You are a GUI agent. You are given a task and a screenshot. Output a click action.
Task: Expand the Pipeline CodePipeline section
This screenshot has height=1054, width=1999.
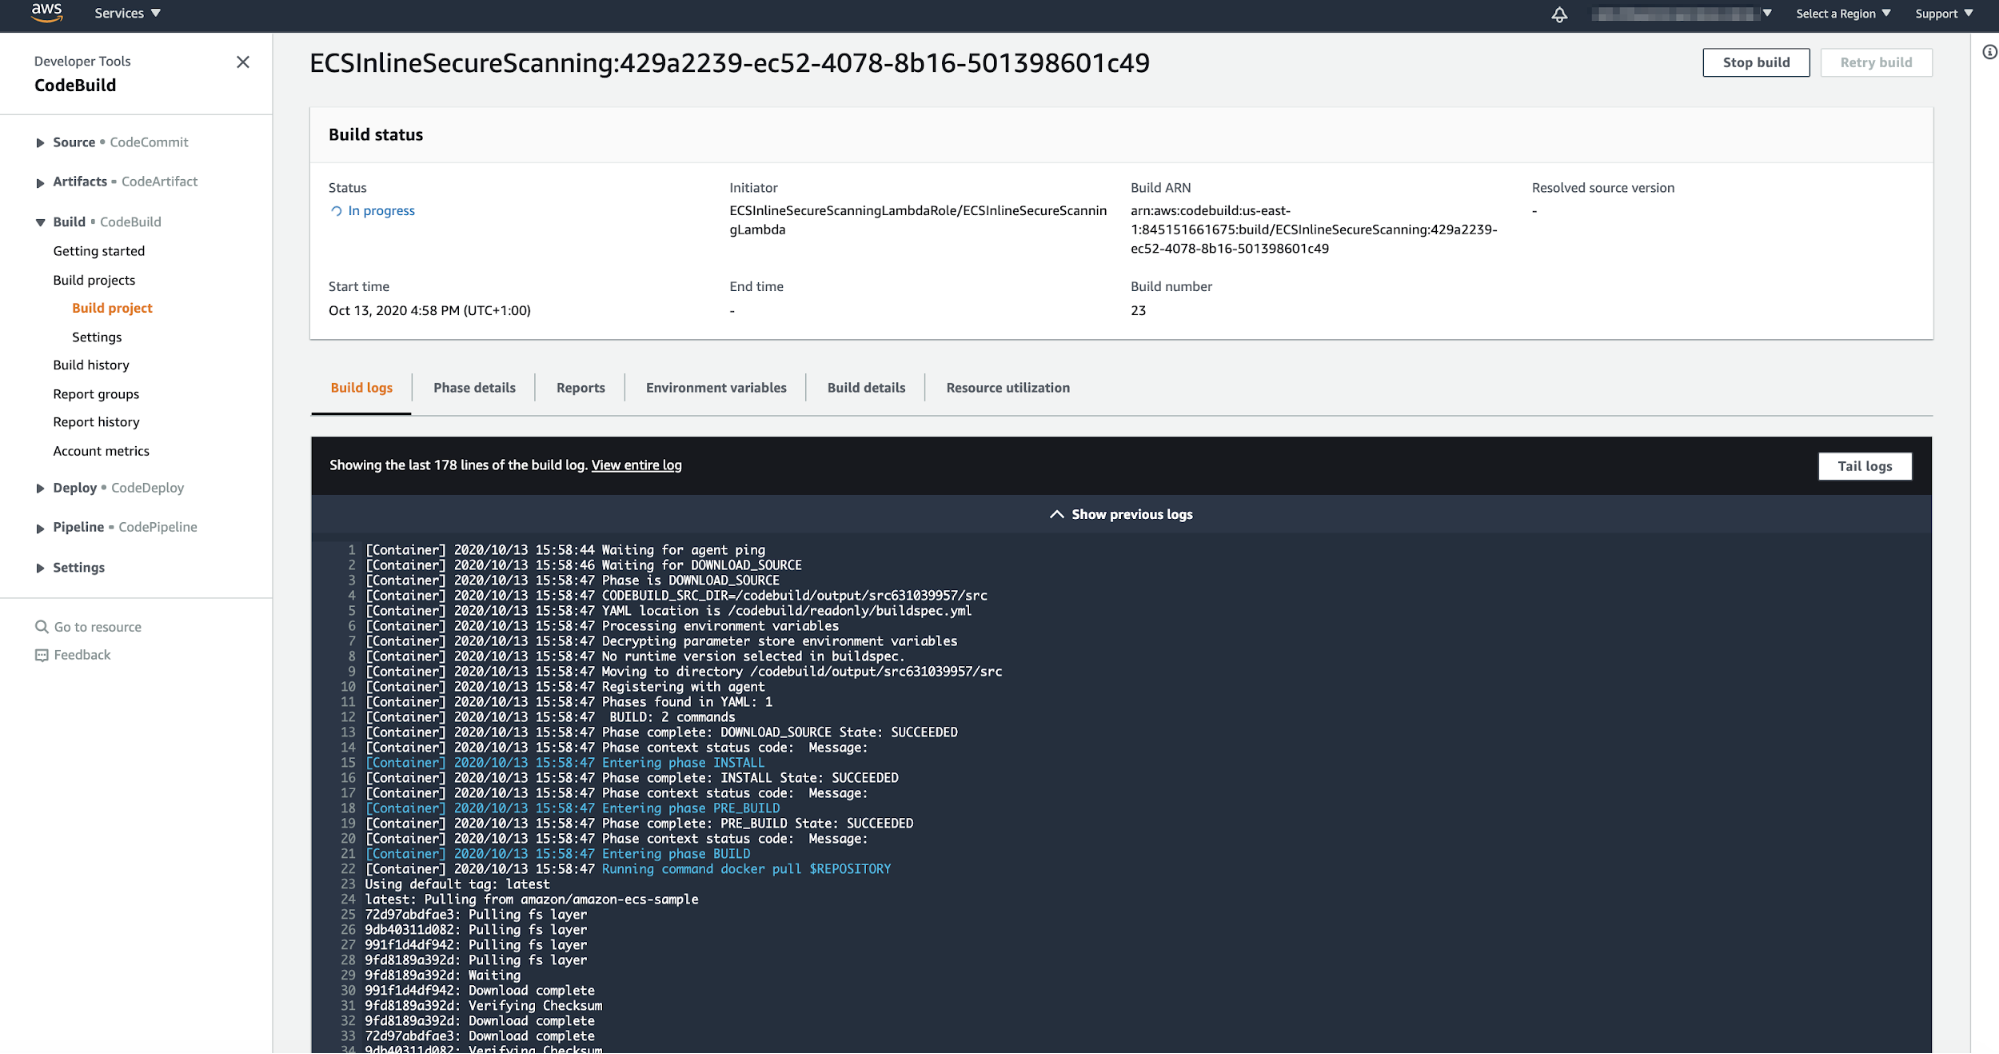pos(40,528)
